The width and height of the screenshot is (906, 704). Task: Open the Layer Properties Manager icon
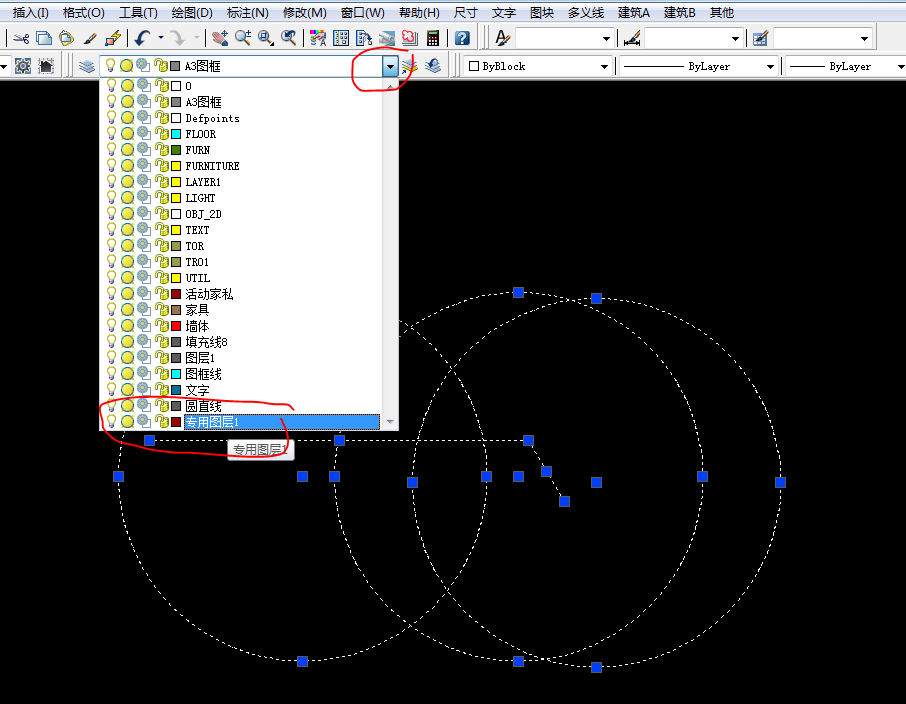point(87,66)
